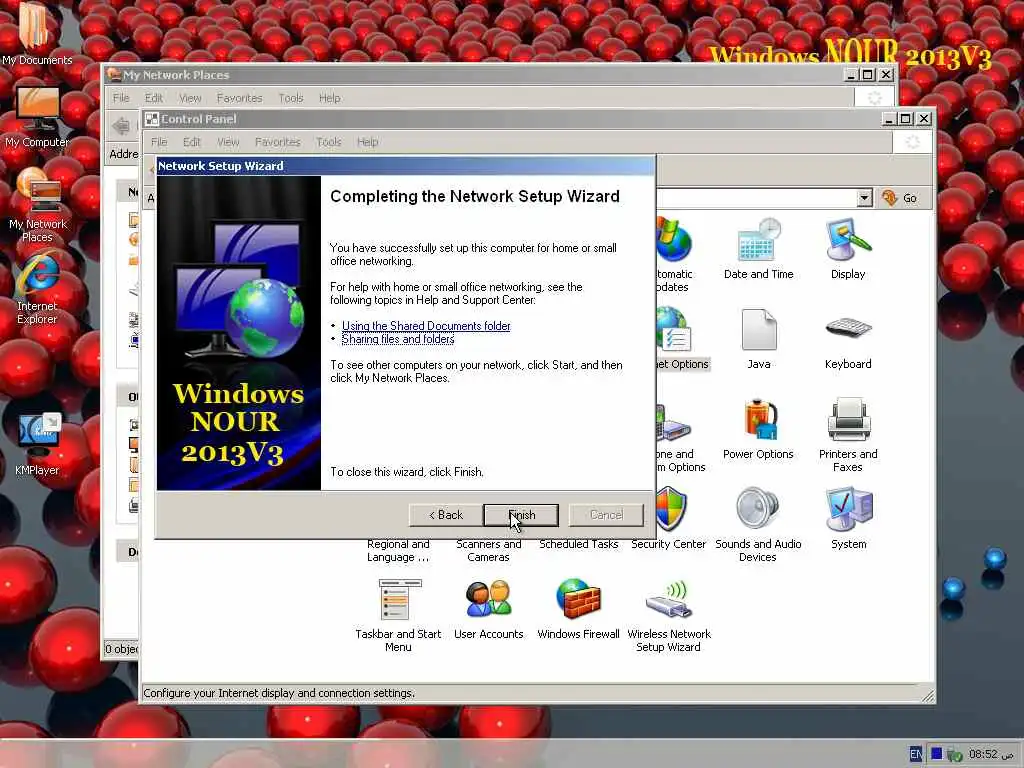Select Scheduled Tasks label
This screenshot has height=768, width=1024.
pos(578,544)
